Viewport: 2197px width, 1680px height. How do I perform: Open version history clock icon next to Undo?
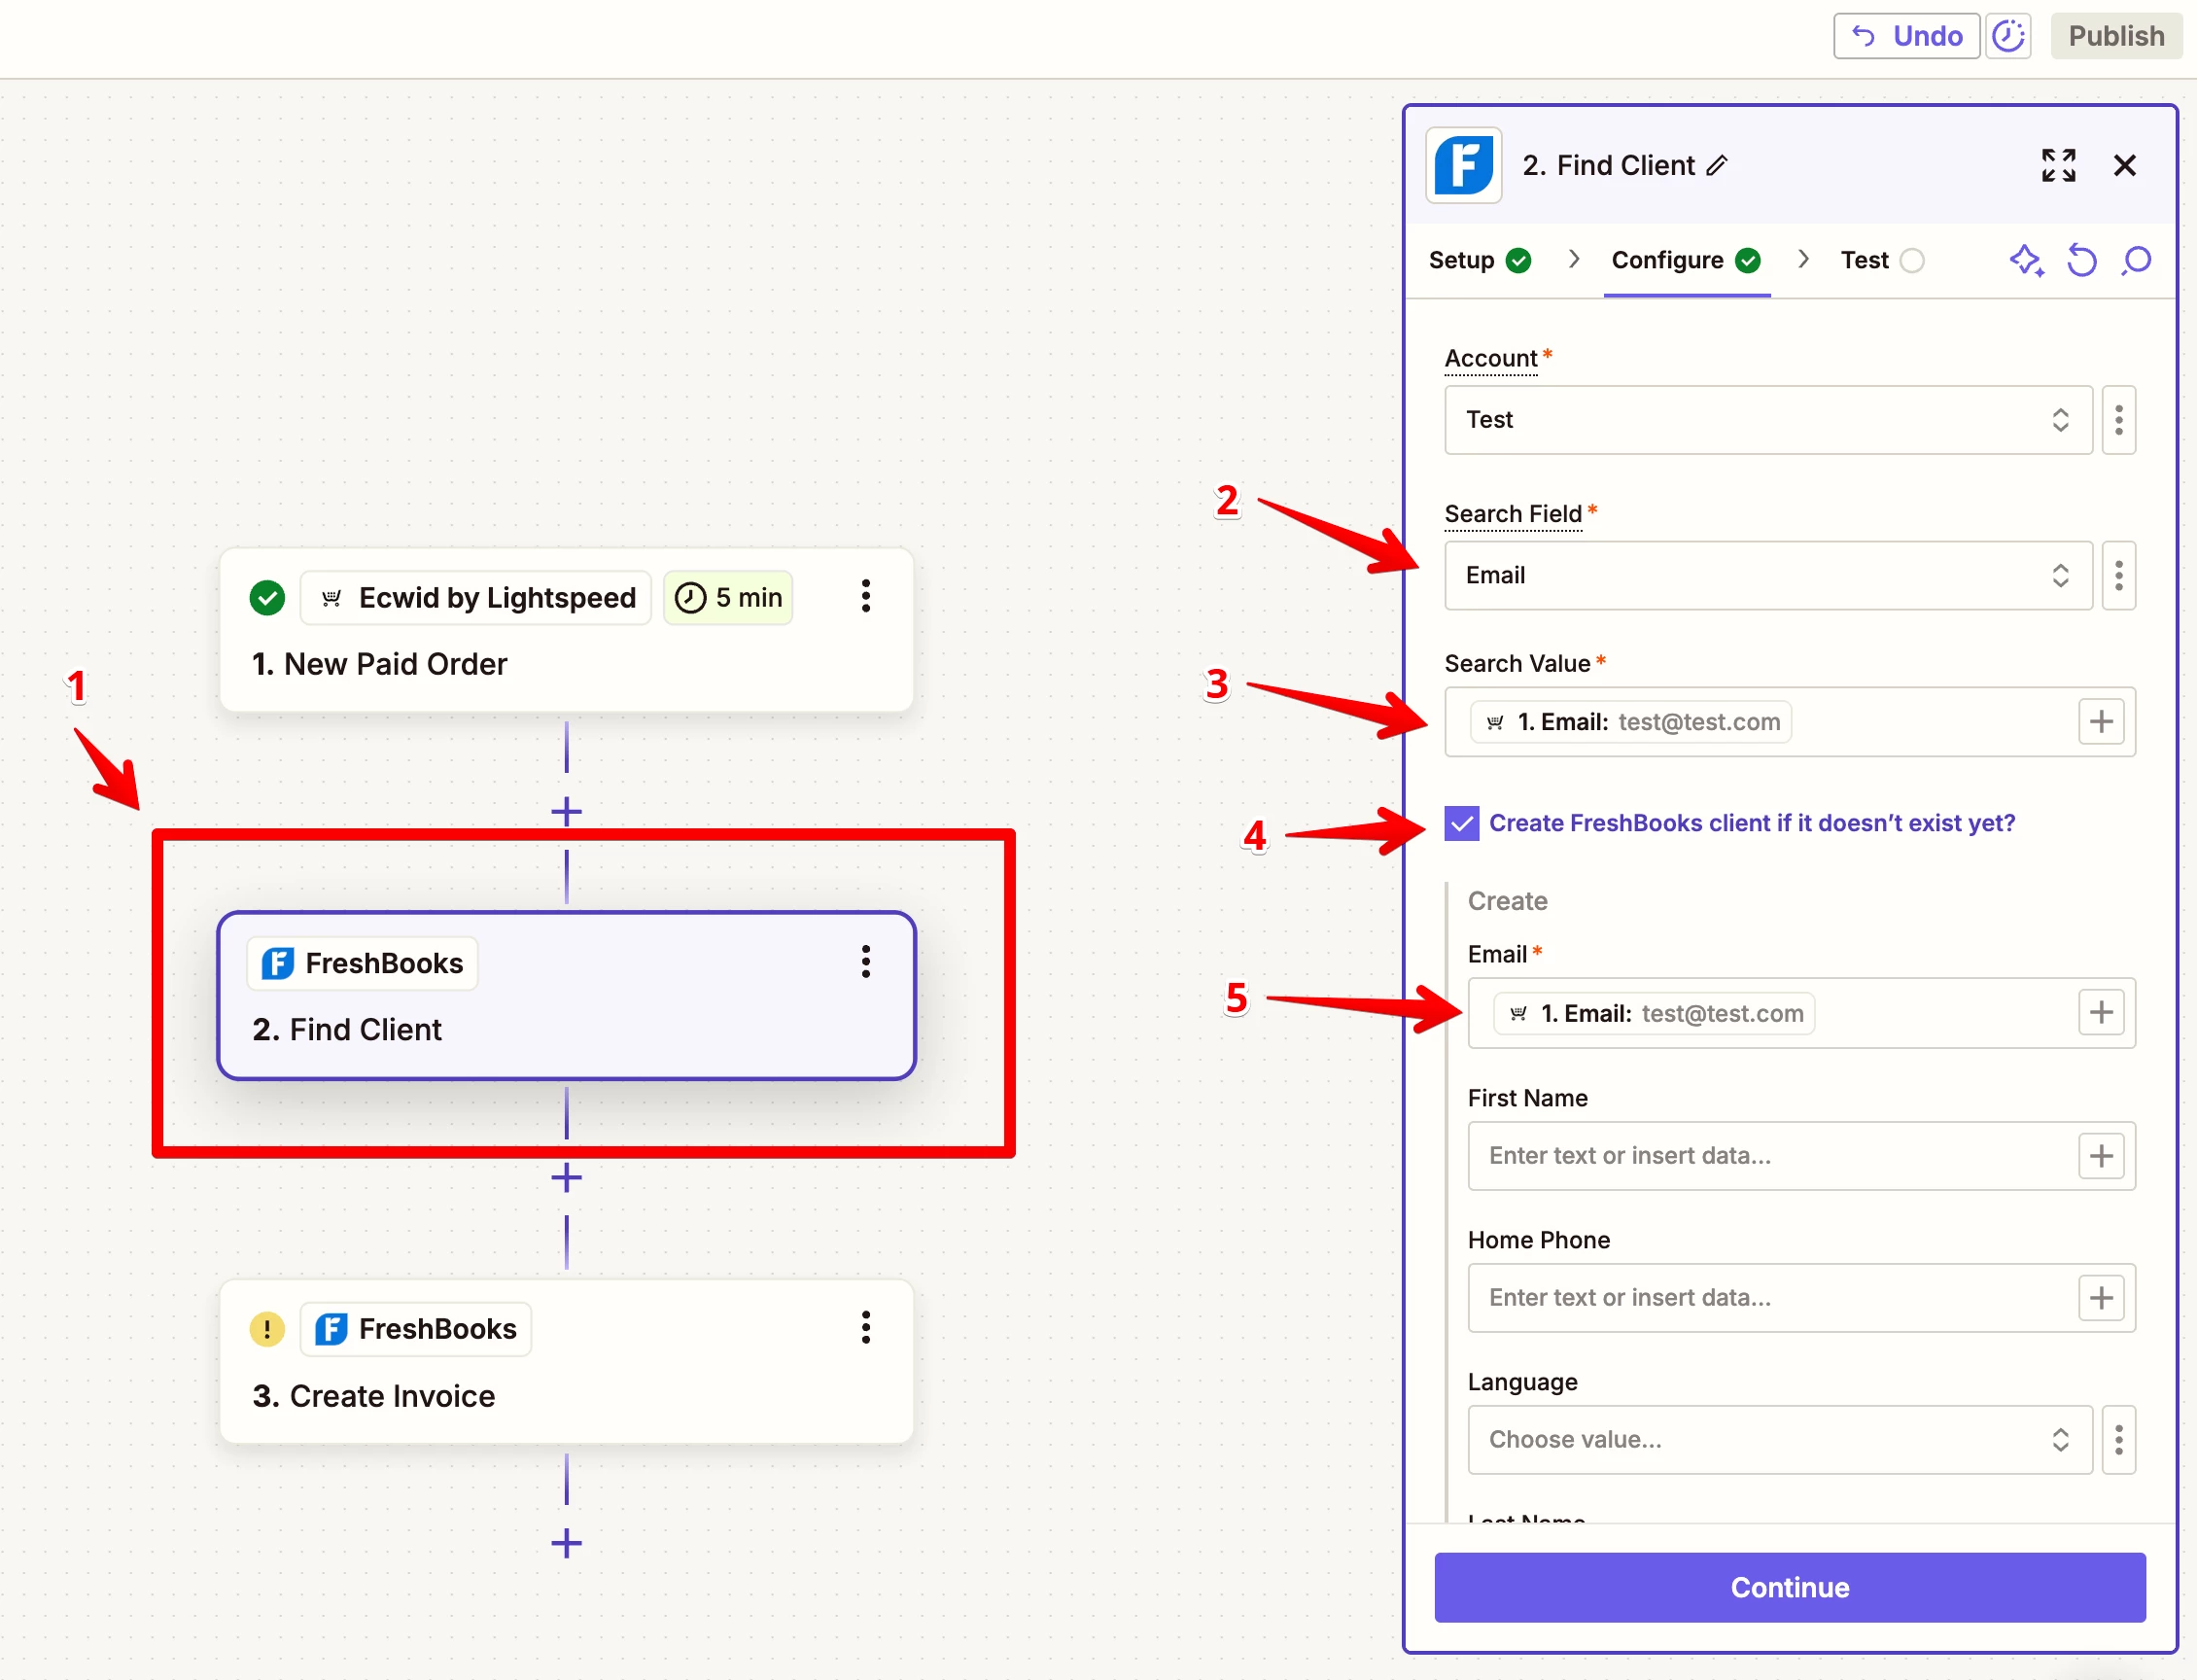[x=2008, y=37]
